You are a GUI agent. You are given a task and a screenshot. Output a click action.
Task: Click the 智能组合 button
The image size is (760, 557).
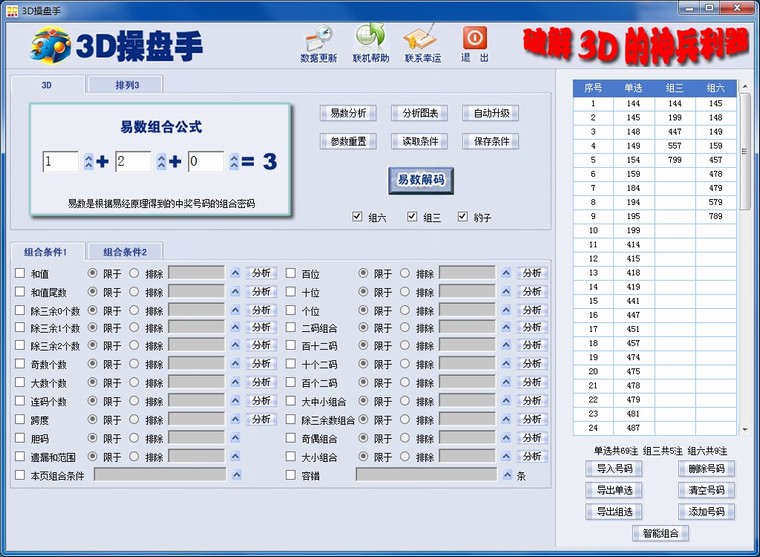(x=660, y=534)
